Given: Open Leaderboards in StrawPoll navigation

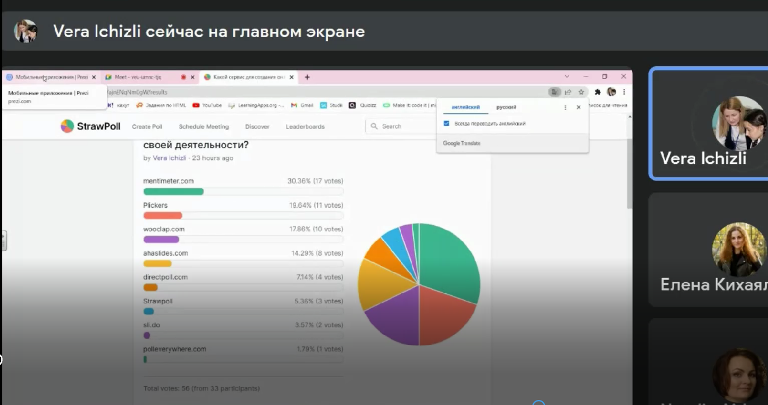Looking at the screenshot, I should point(305,127).
